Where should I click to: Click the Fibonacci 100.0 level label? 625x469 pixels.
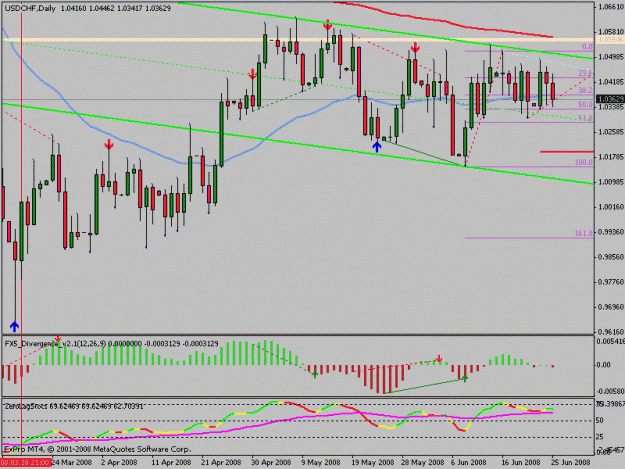click(x=584, y=163)
